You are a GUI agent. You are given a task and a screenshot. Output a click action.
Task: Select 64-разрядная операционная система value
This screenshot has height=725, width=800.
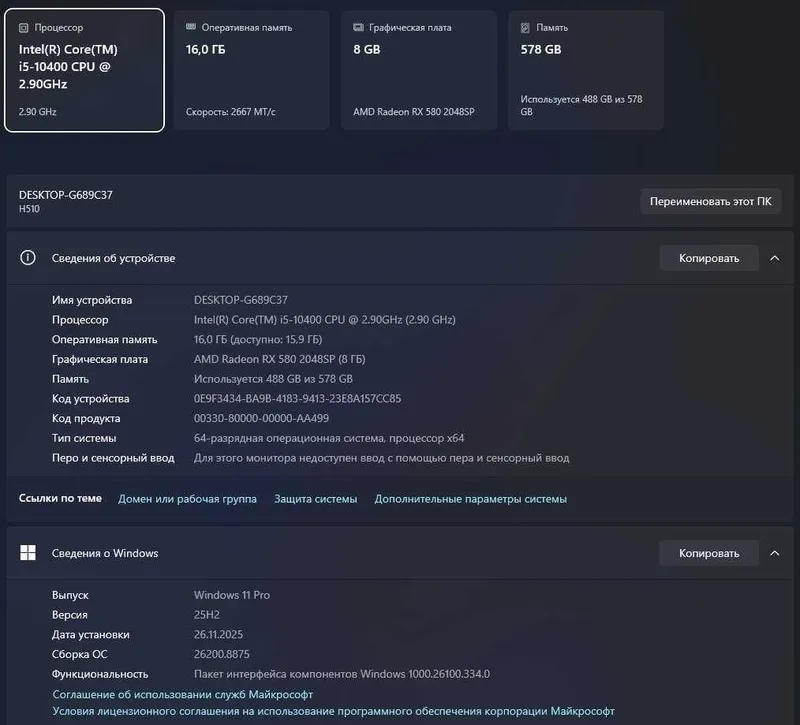click(329, 438)
